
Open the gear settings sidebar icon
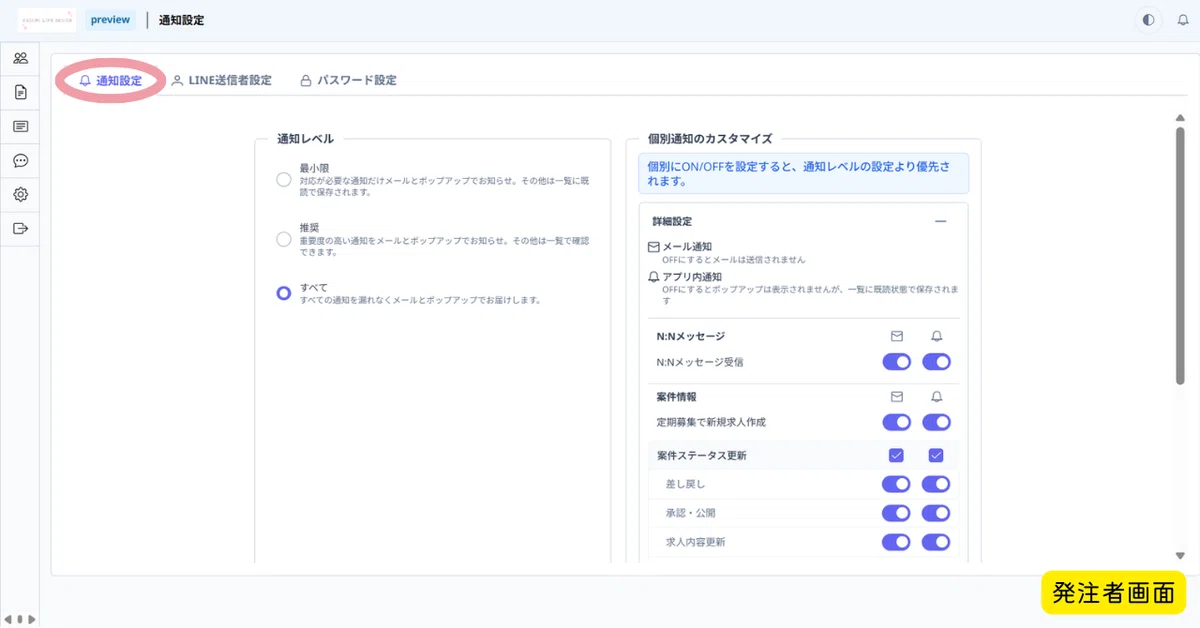pos(20,194)
